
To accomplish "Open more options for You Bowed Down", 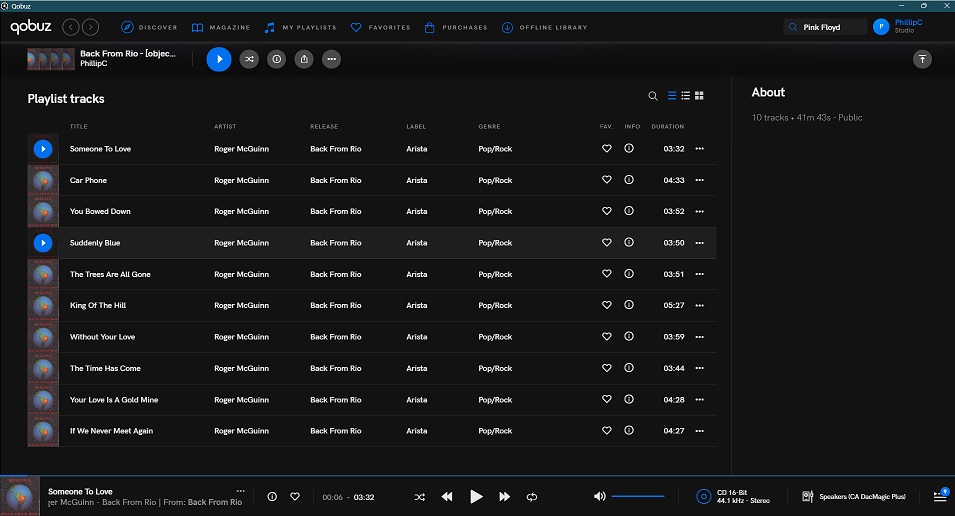I will click(700, 211).
